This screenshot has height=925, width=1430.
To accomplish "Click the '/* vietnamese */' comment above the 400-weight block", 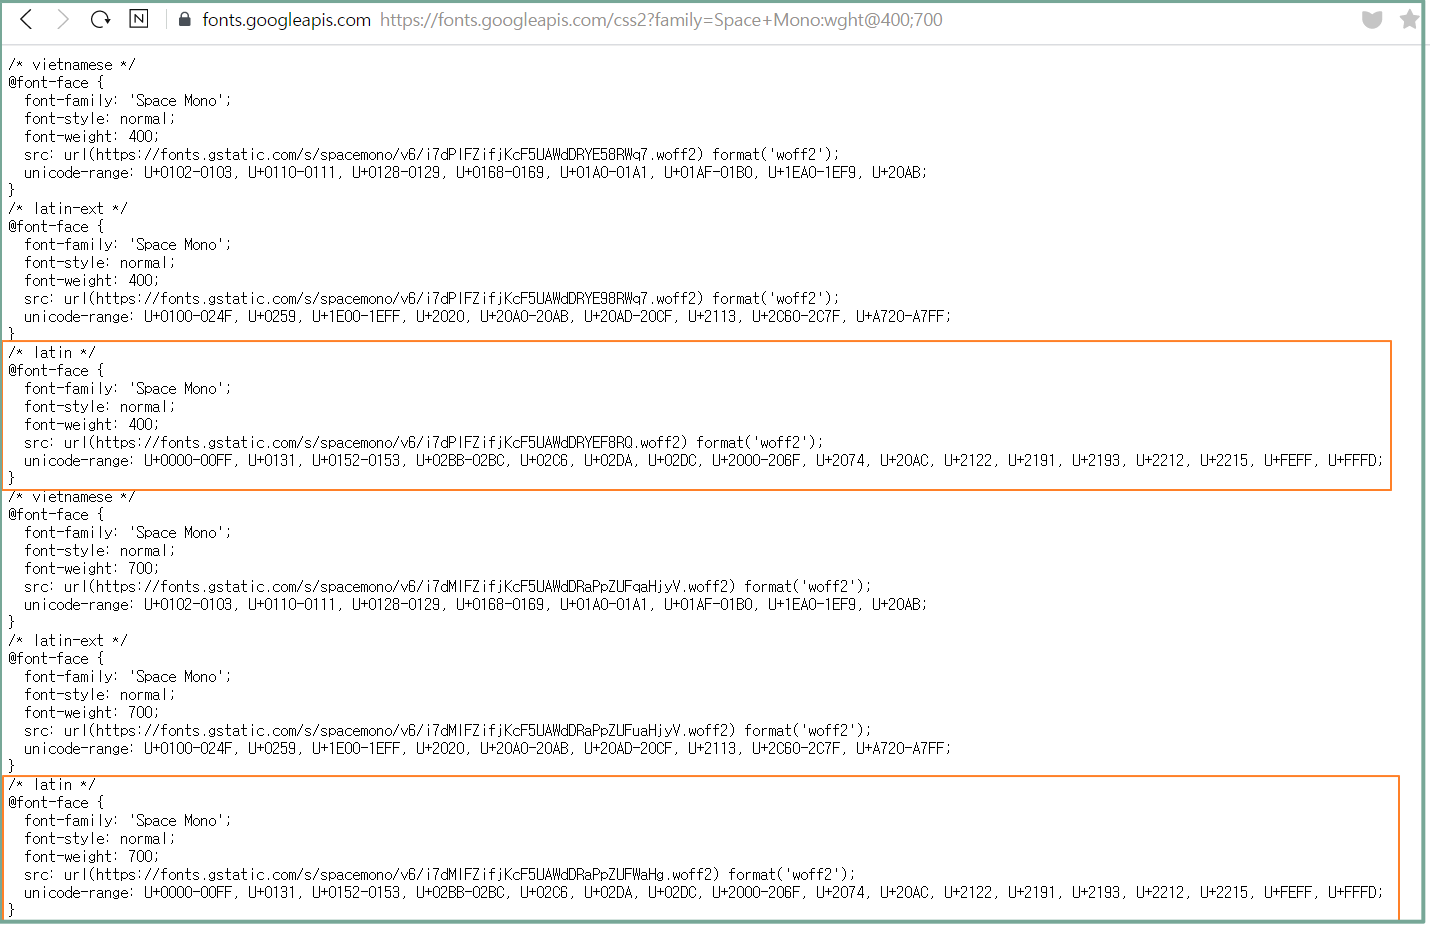I will click(x=72, y=65).
